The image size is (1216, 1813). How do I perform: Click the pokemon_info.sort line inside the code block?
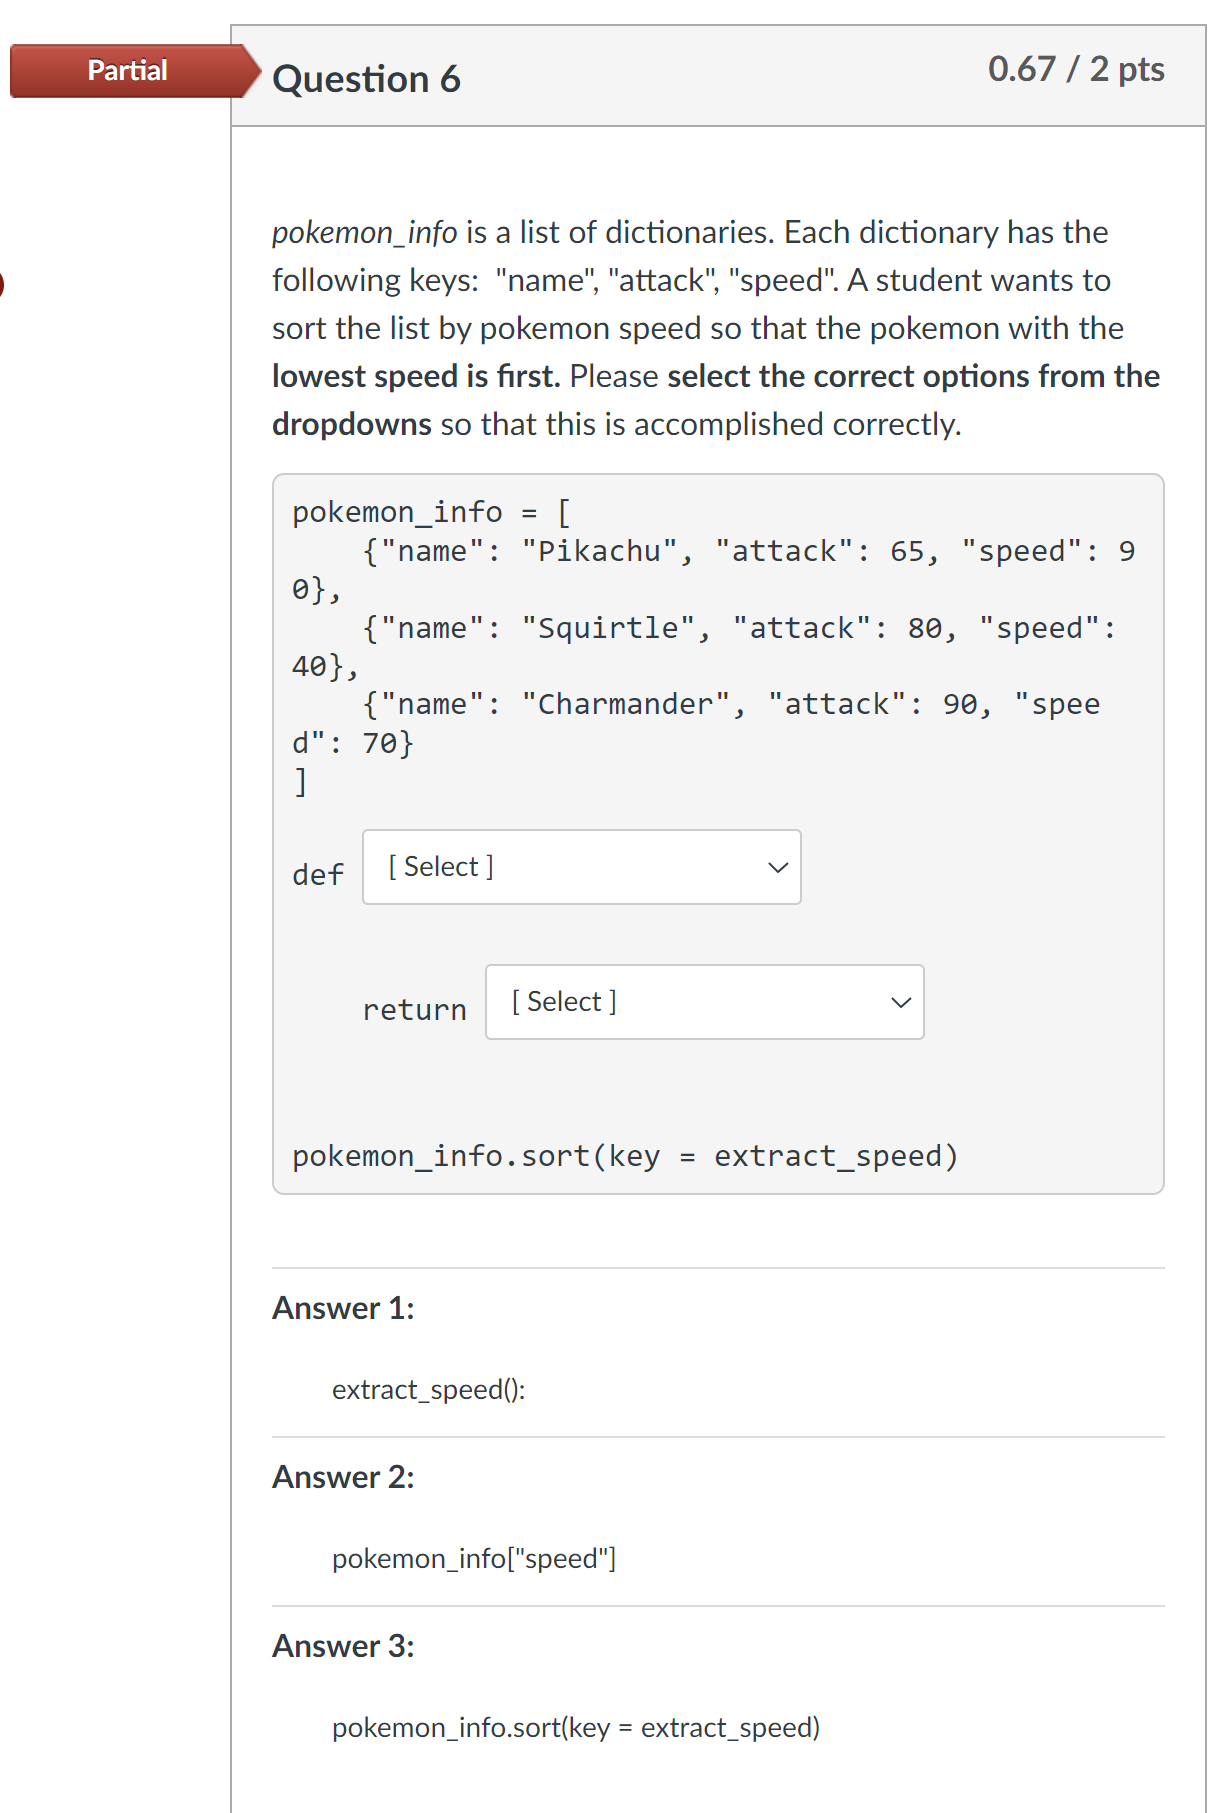coord(625,1156)
